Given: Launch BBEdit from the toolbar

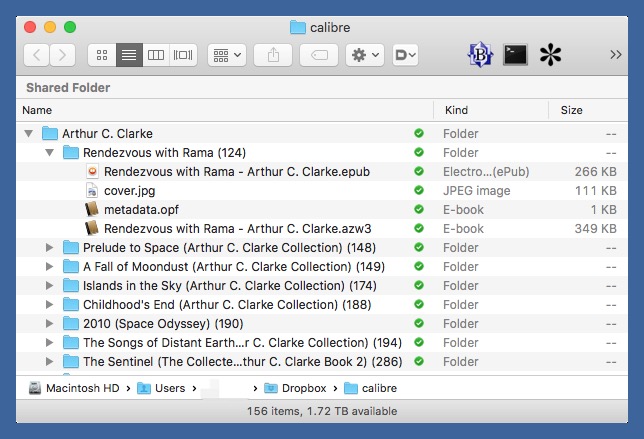Looking at the screenshot, I should pos(480,55).
